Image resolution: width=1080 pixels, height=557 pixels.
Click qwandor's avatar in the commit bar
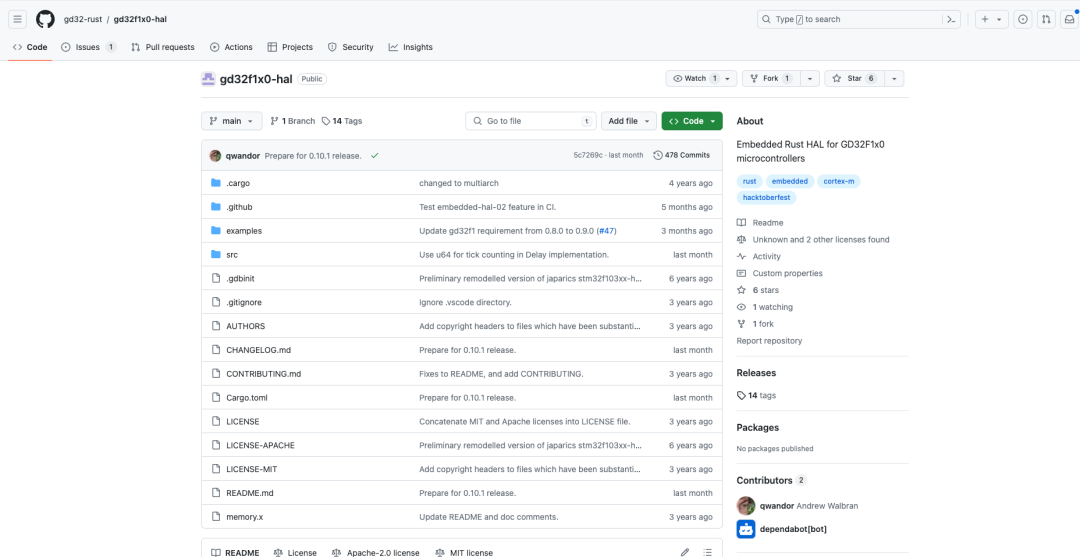(216, 156)
